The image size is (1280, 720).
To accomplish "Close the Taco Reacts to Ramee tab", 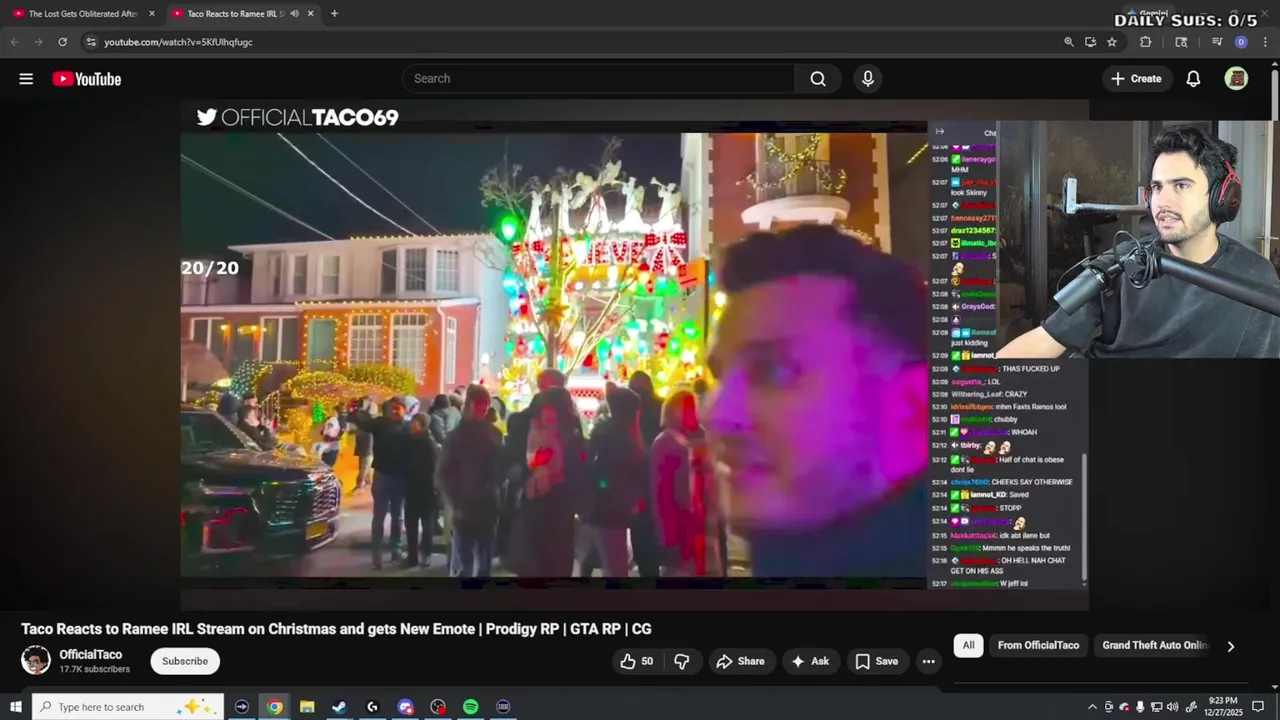I will click(310, 14).
